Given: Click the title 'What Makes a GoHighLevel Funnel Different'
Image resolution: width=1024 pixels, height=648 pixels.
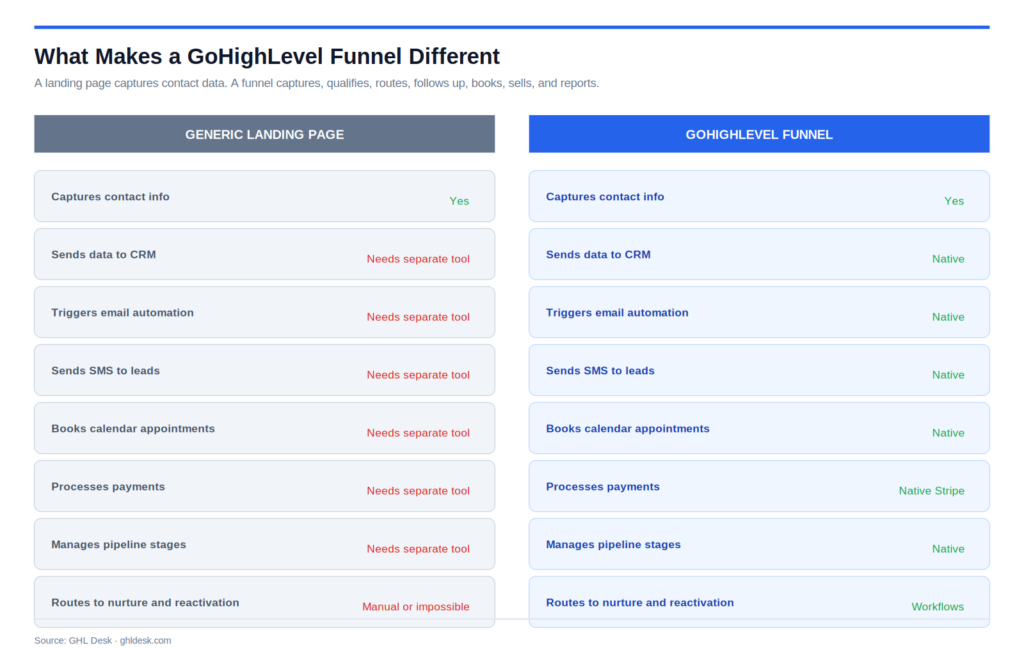Looking at the screenshot, I should click(266, 57).
